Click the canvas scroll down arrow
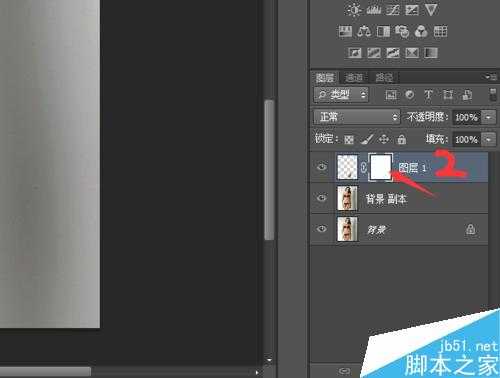 [269, 360]
